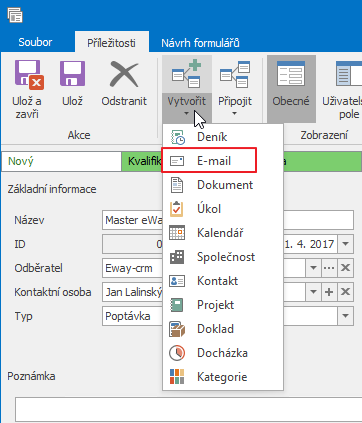Click the Projekt notebook icon in the menu
Viewport: 362px width, 423px height.
pyautogui.click(x=177, y=305)
